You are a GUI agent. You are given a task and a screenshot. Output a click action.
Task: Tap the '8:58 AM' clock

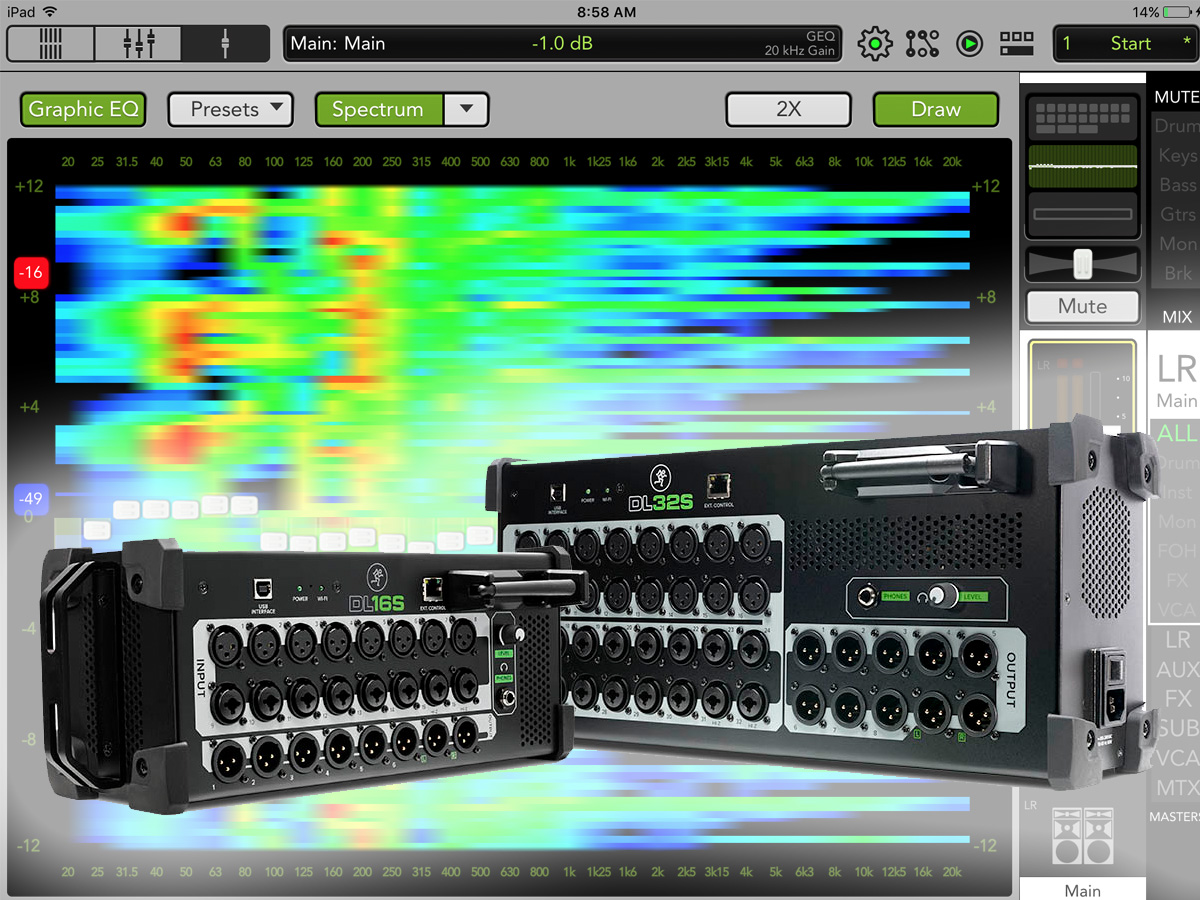point(607,12)
